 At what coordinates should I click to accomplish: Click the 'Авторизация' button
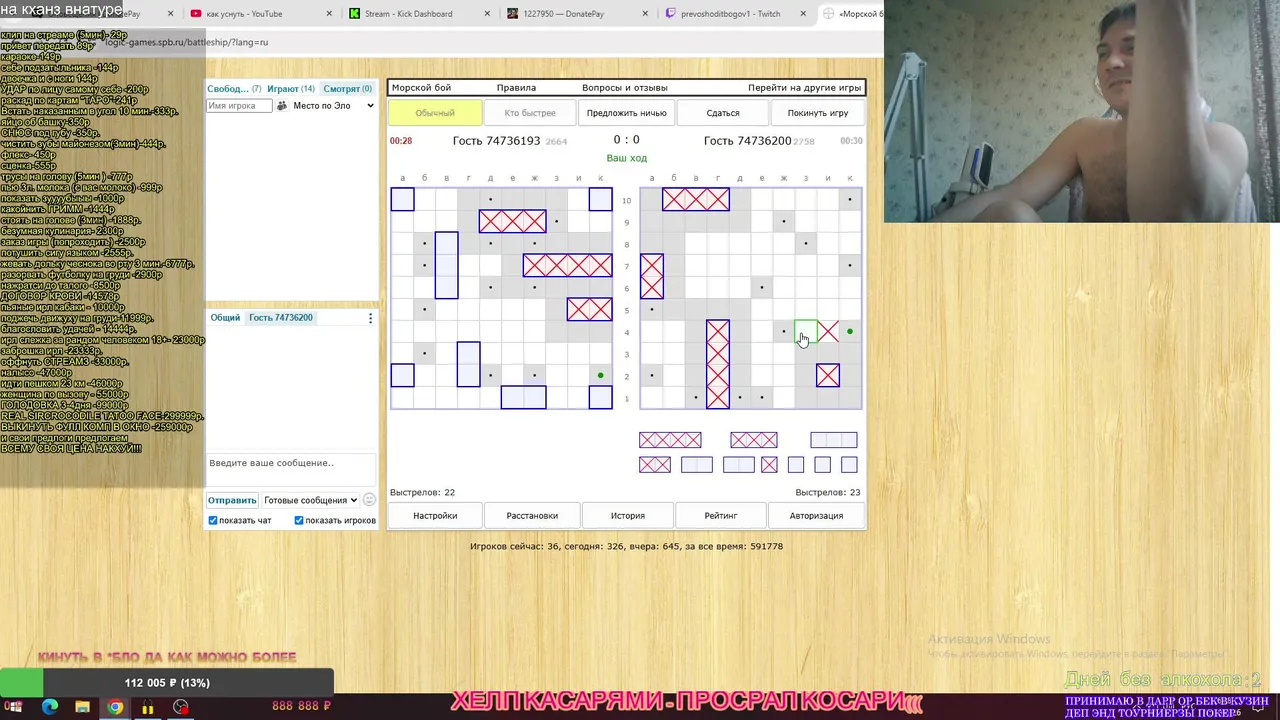(816, 516)
